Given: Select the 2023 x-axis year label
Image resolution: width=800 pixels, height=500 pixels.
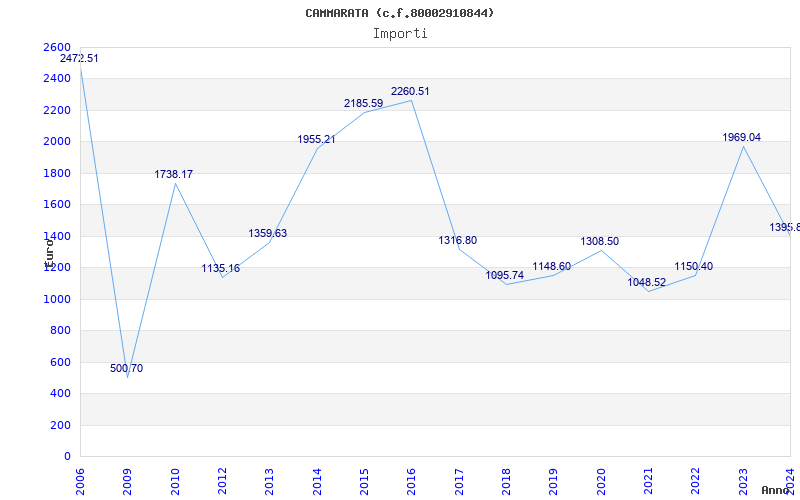Looking at the screenshot, I should coord(743,481).
